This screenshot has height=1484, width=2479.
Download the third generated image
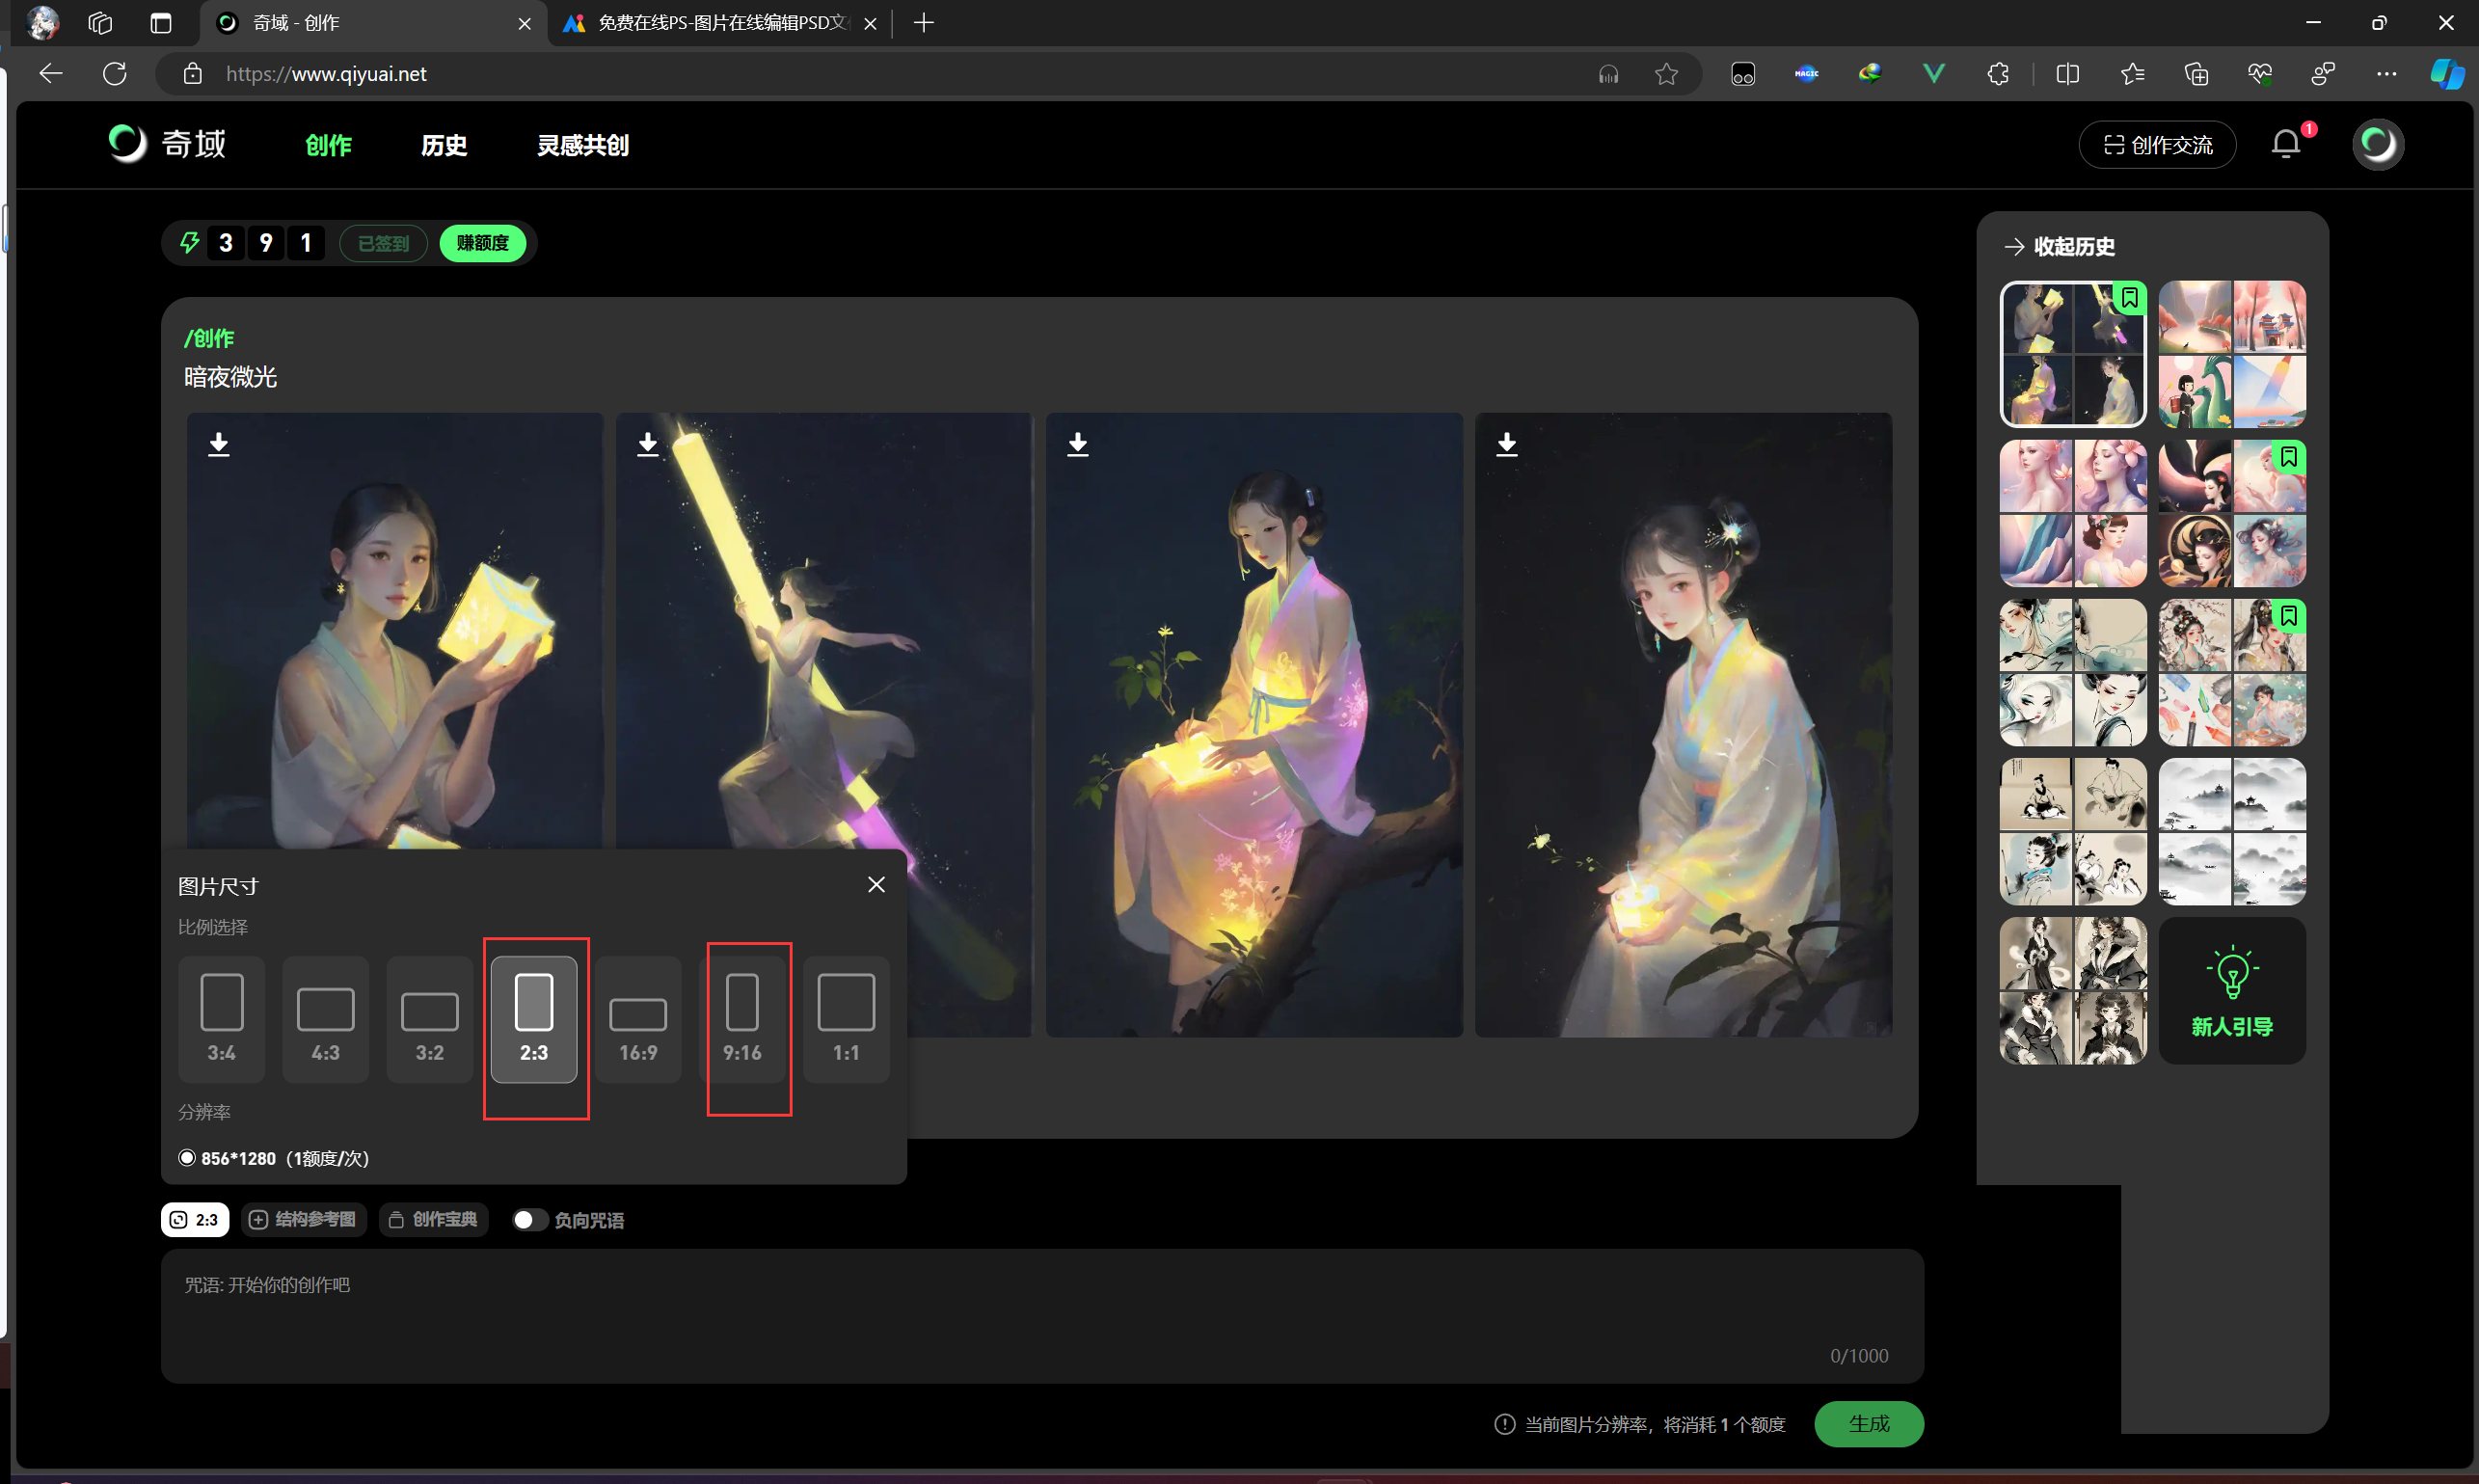point(1078,444)
